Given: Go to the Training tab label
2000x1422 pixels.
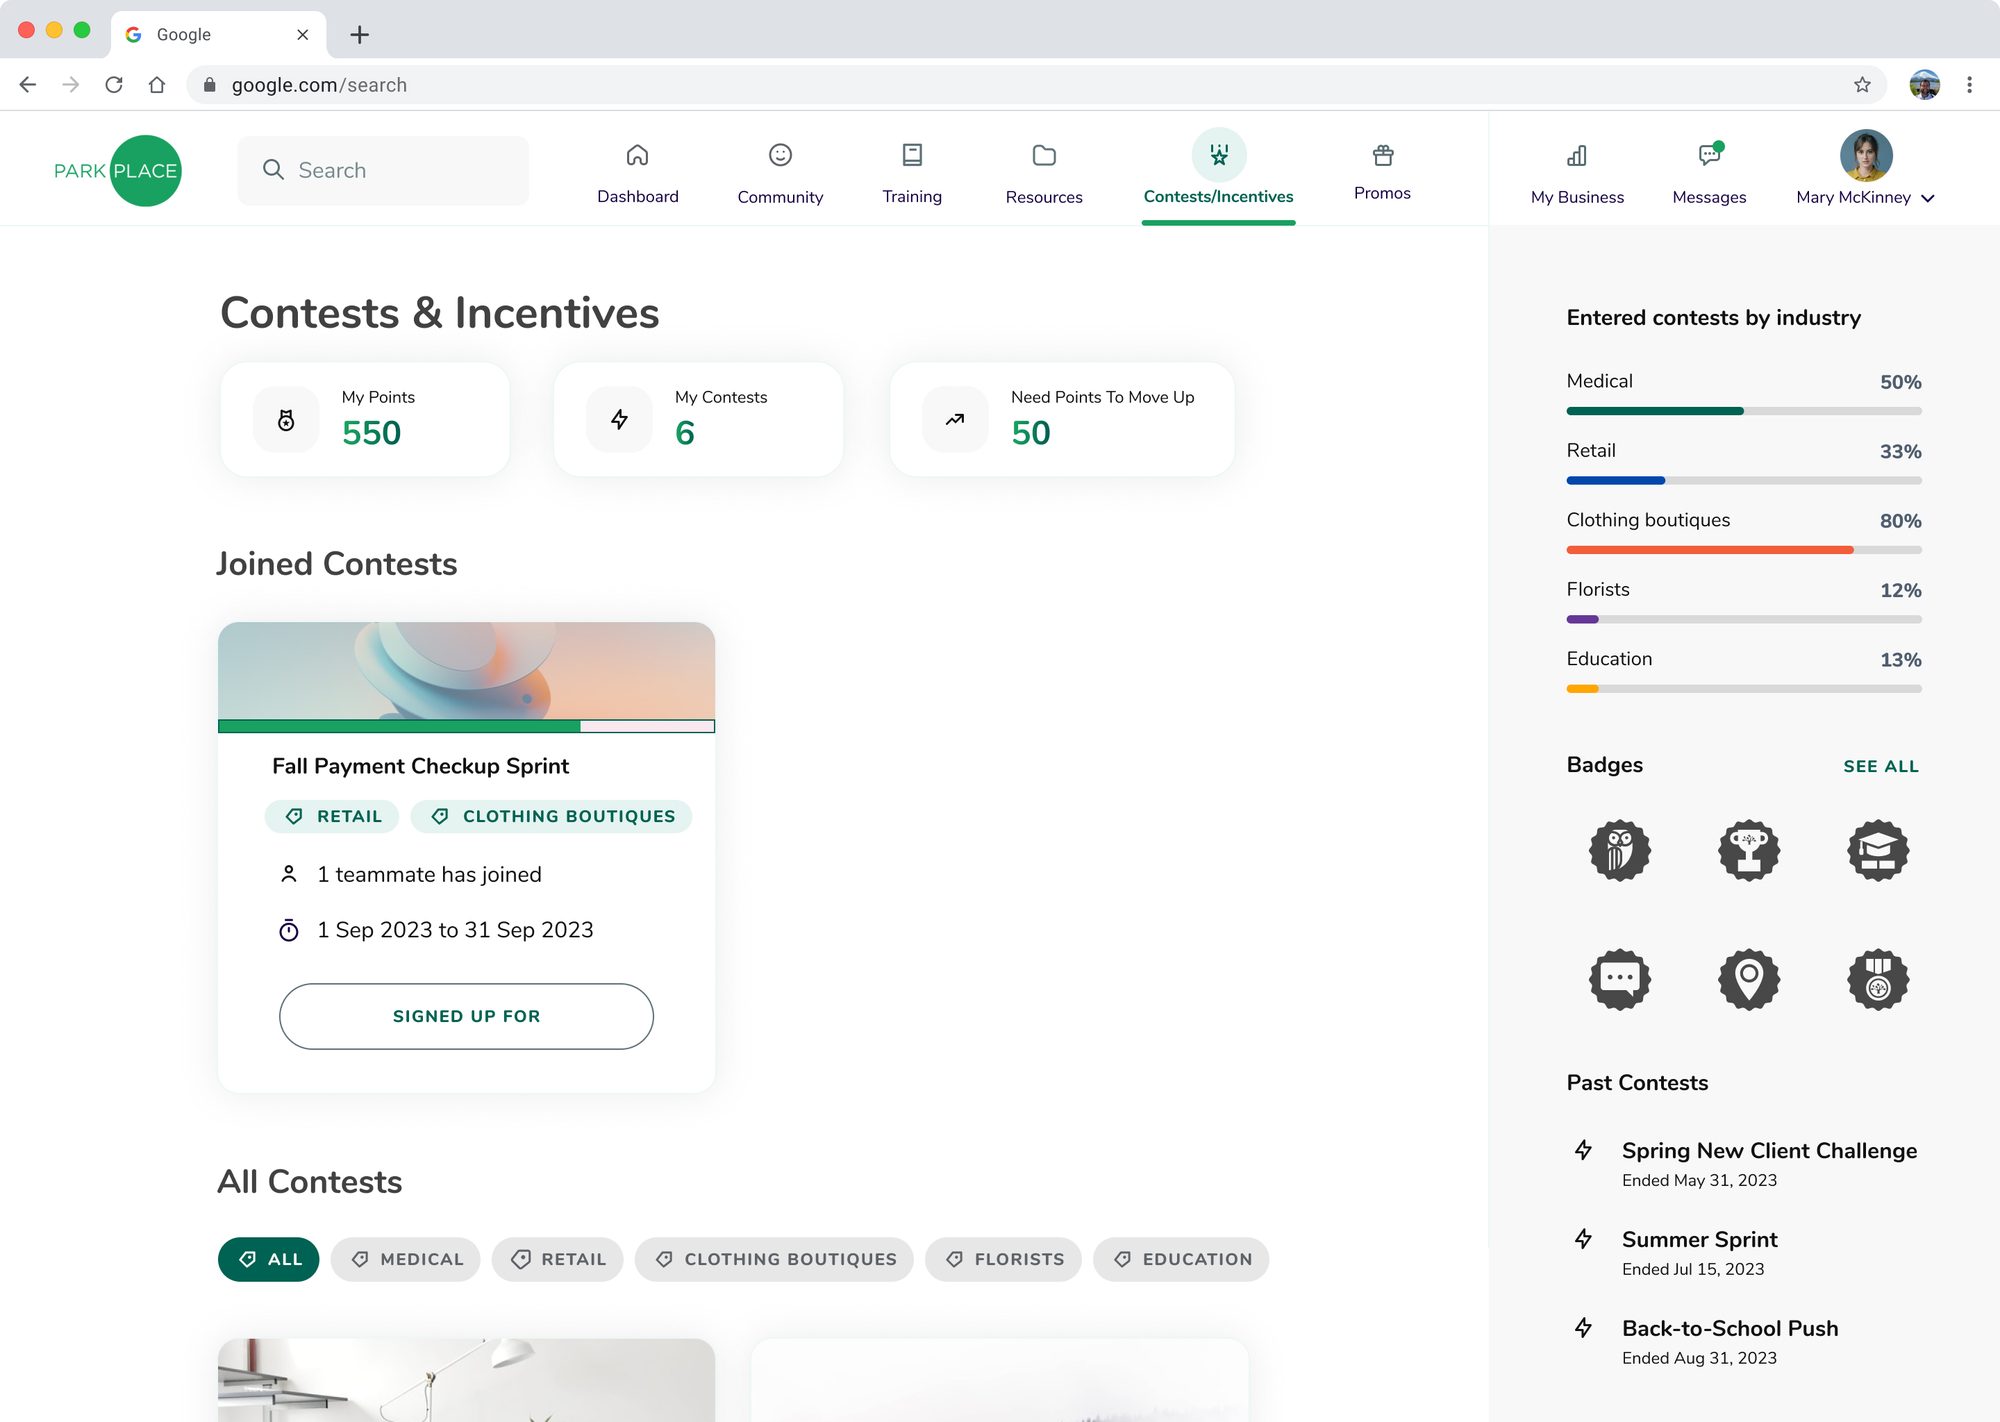Looking at the screenshot, I should pyautogui.click(x=912, y=197).
